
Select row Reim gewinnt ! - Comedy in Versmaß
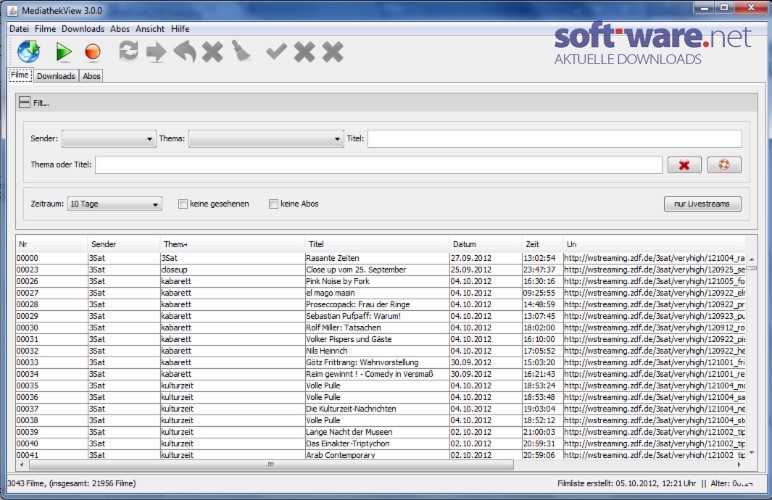pos(380,374)
